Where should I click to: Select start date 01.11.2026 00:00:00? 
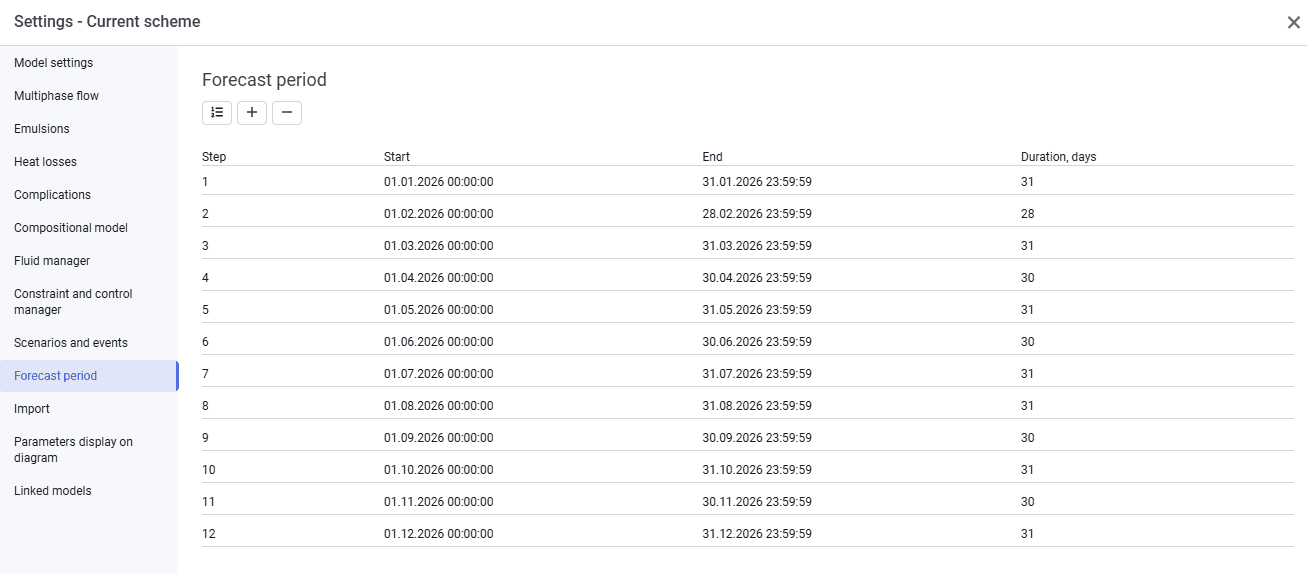438,502
